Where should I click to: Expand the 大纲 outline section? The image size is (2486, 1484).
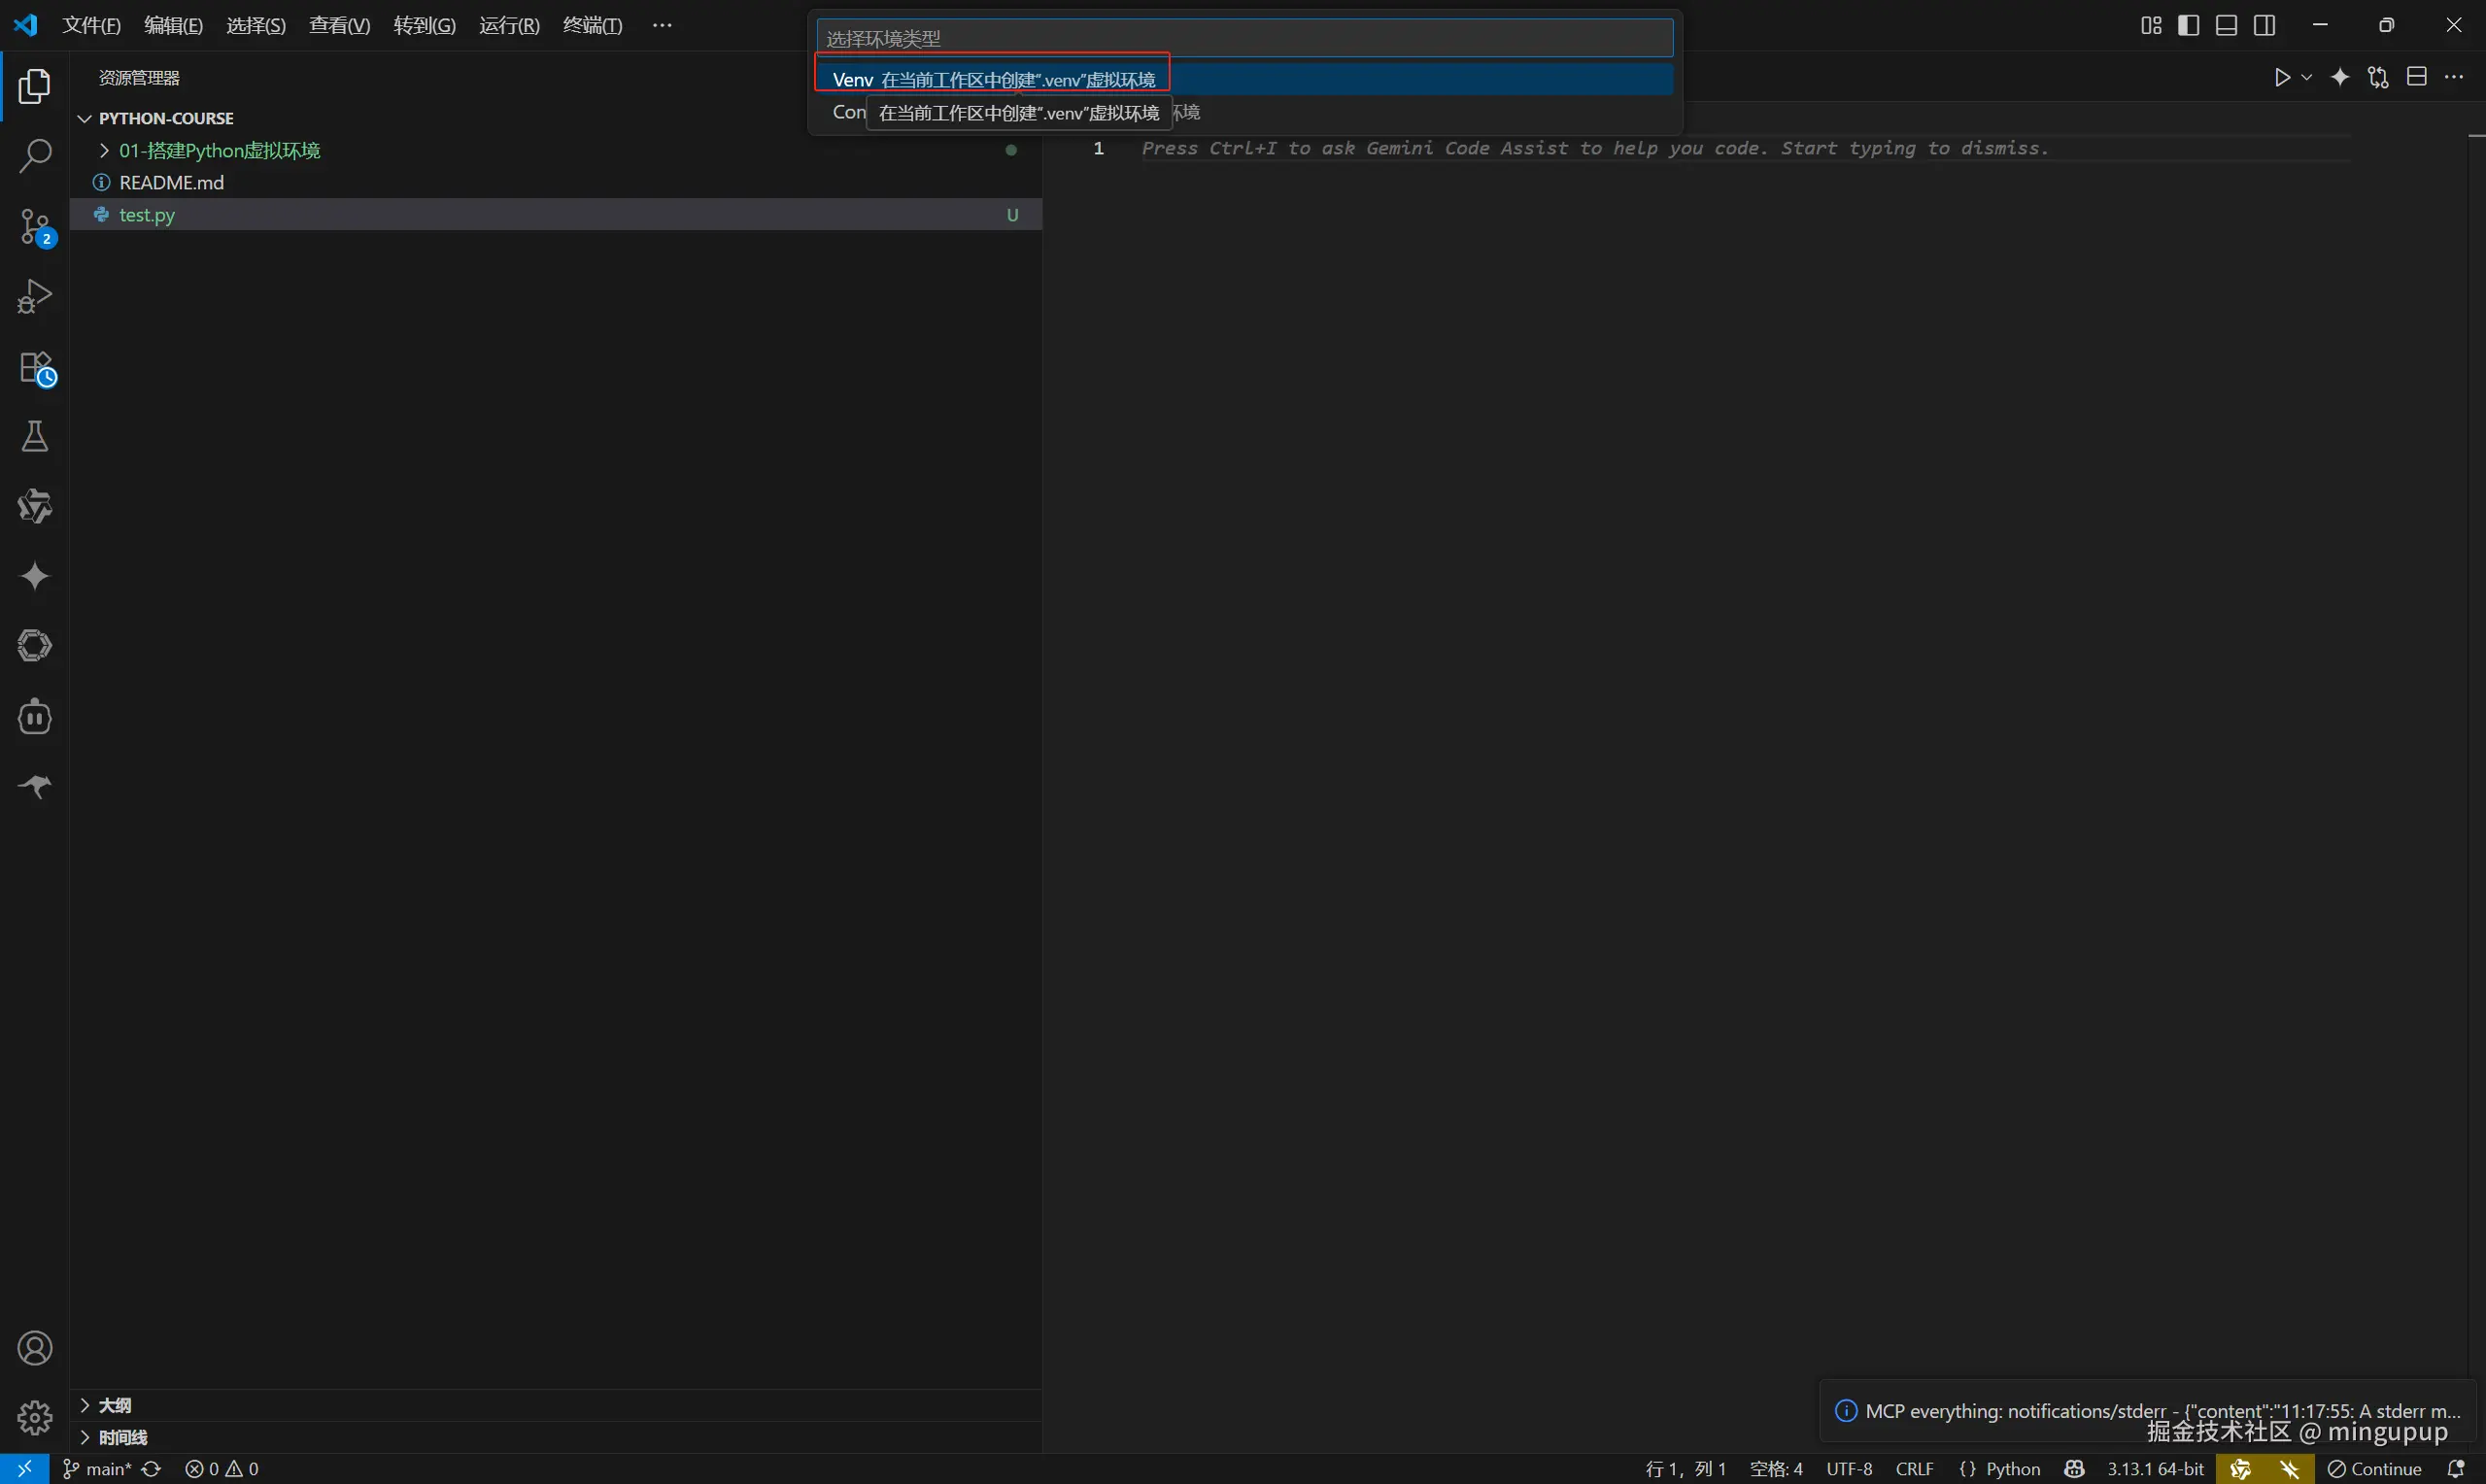tap(115, 1405)
